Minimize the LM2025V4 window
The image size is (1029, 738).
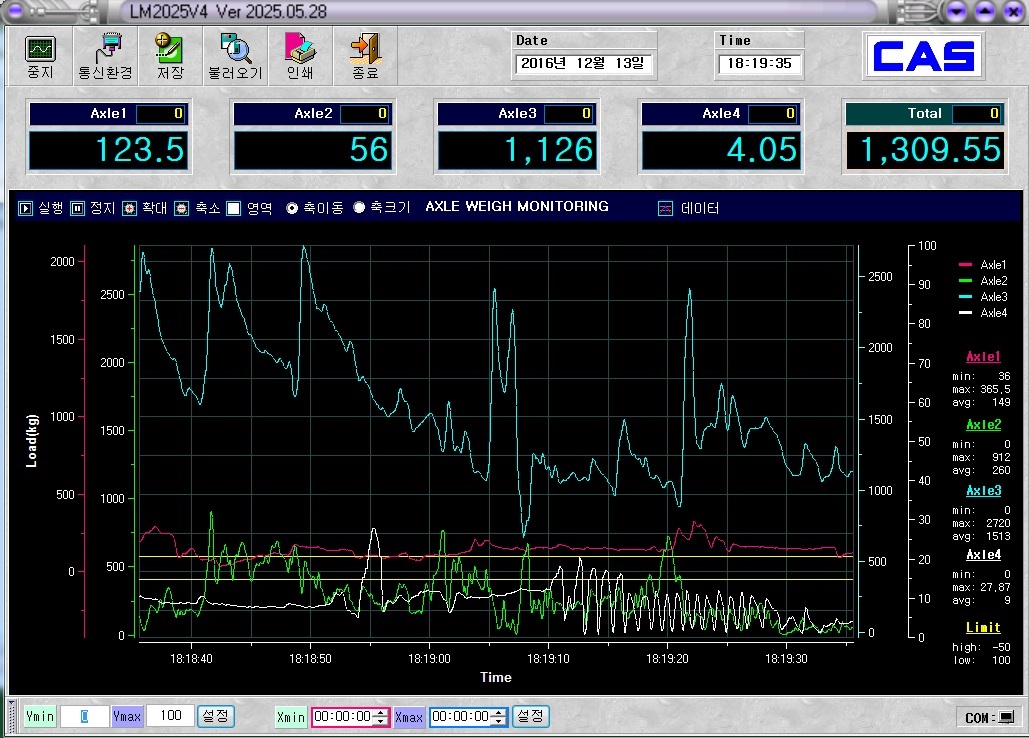click(956, 10)
